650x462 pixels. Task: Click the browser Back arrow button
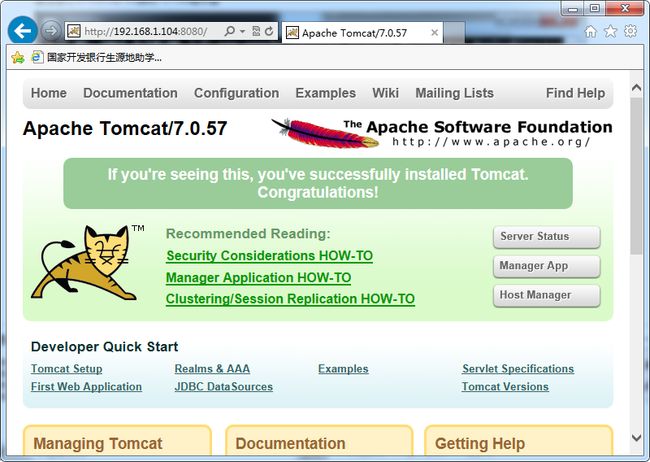(22, 30)
